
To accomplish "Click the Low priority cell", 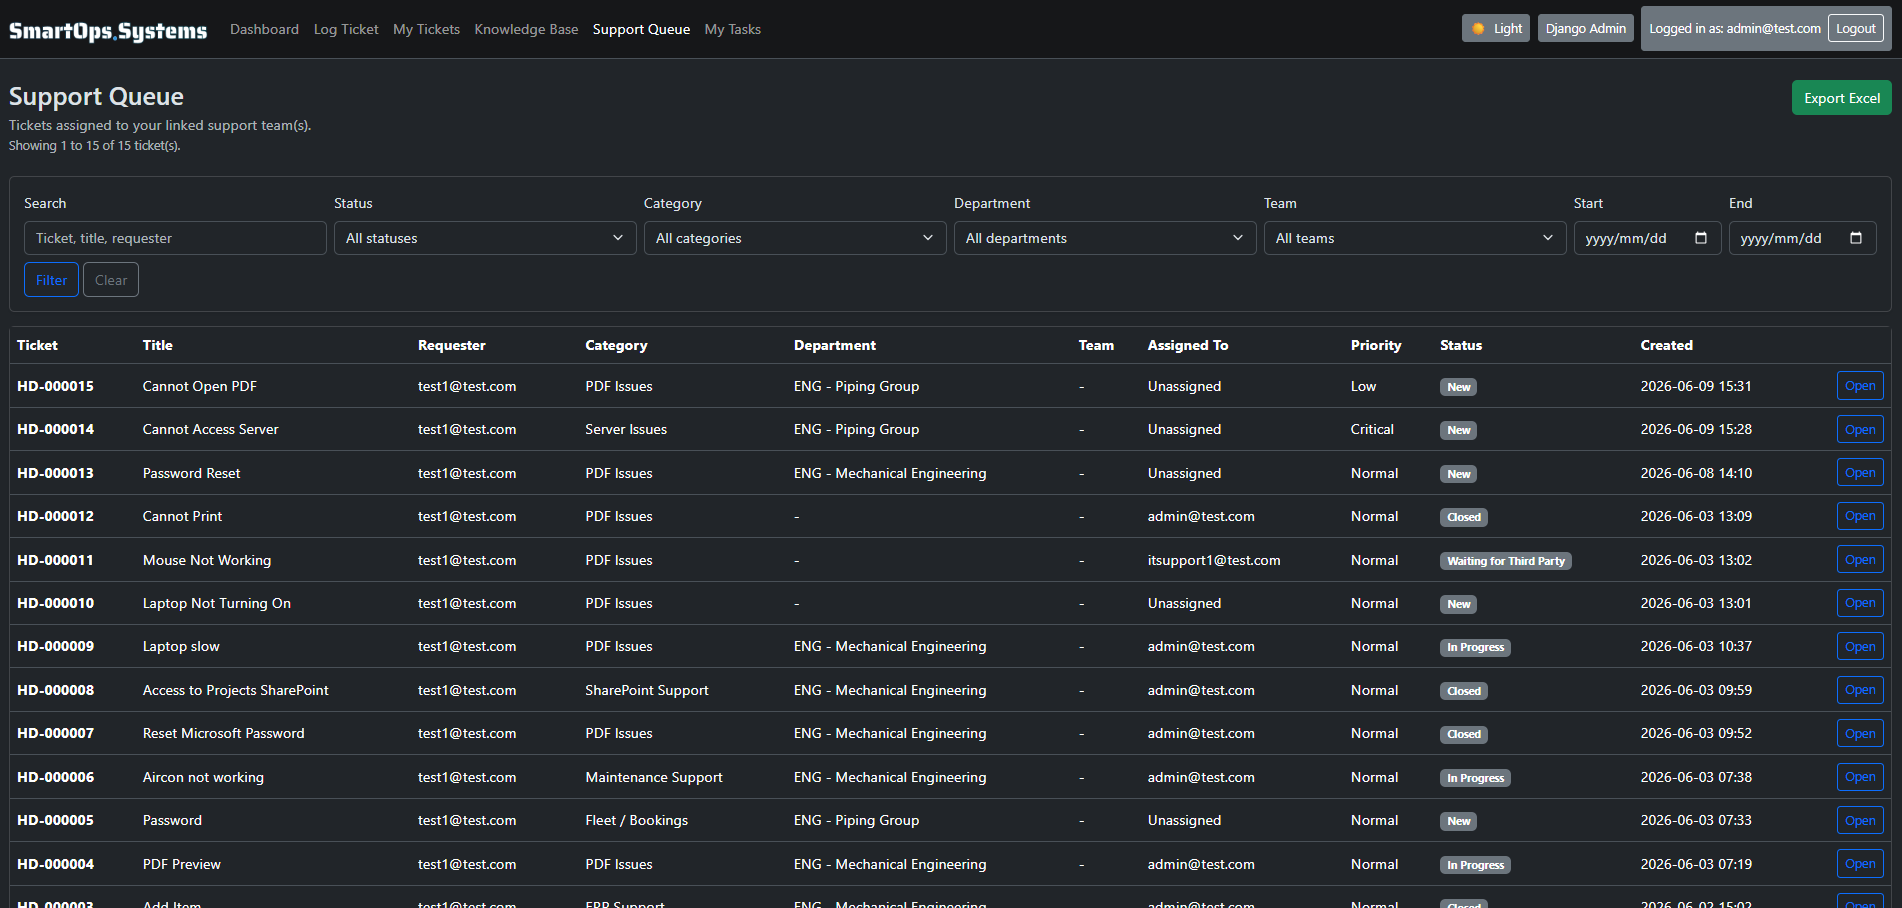I will coord(1363,386).
